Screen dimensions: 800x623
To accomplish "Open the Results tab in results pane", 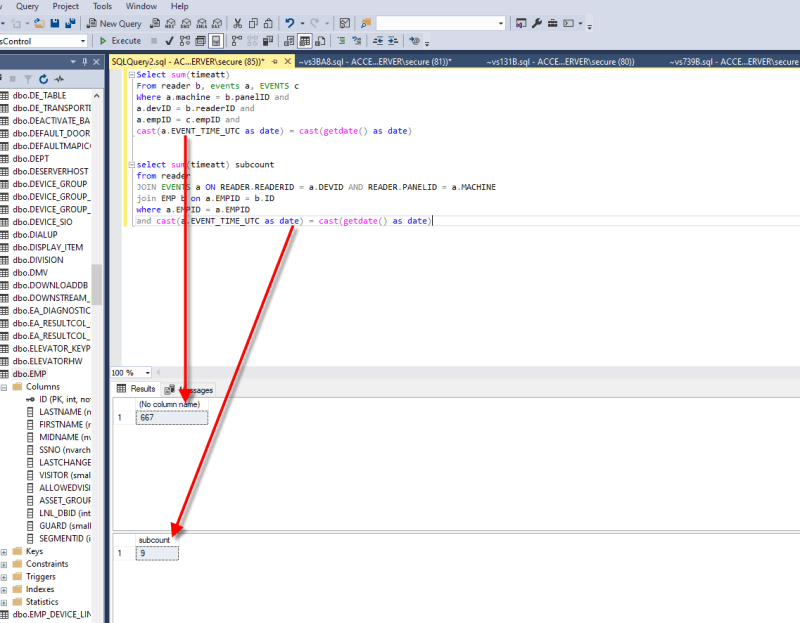I will tap(136, 389).
